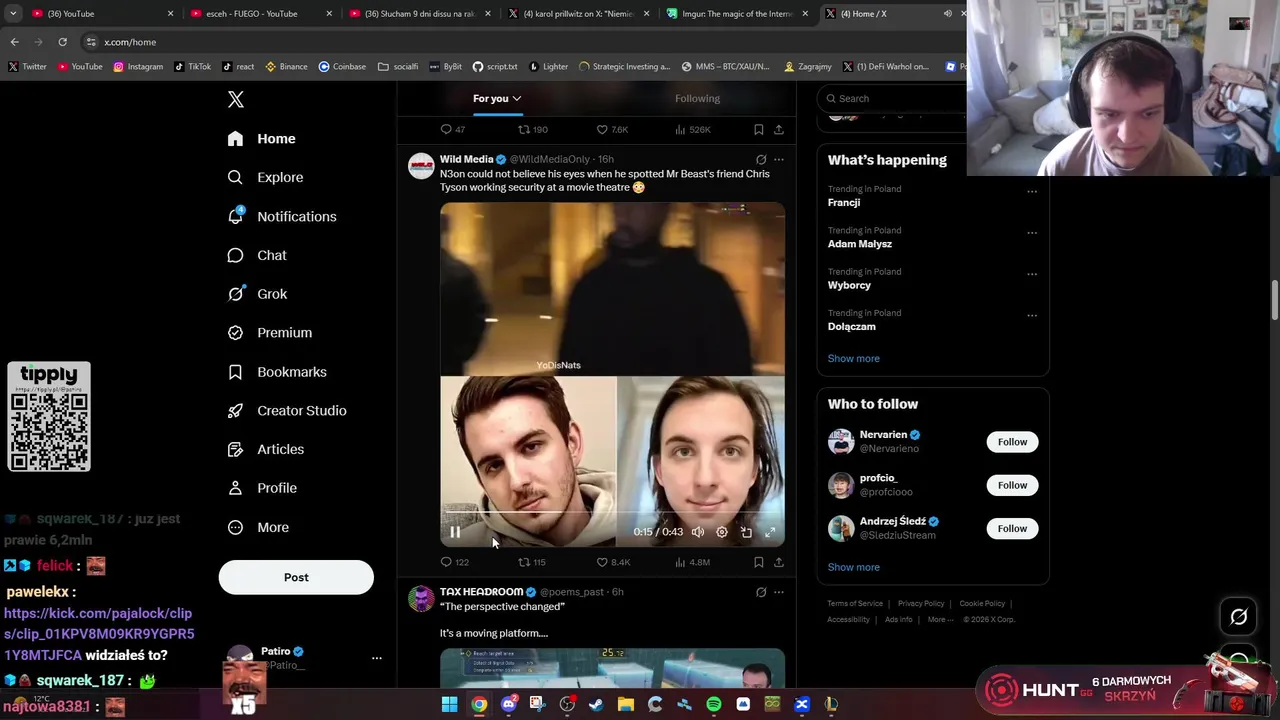Image resolution: width=1280 pixels, height=720 pixels.
Task: Open the Home page in sidebar
Action: [262, 139]
